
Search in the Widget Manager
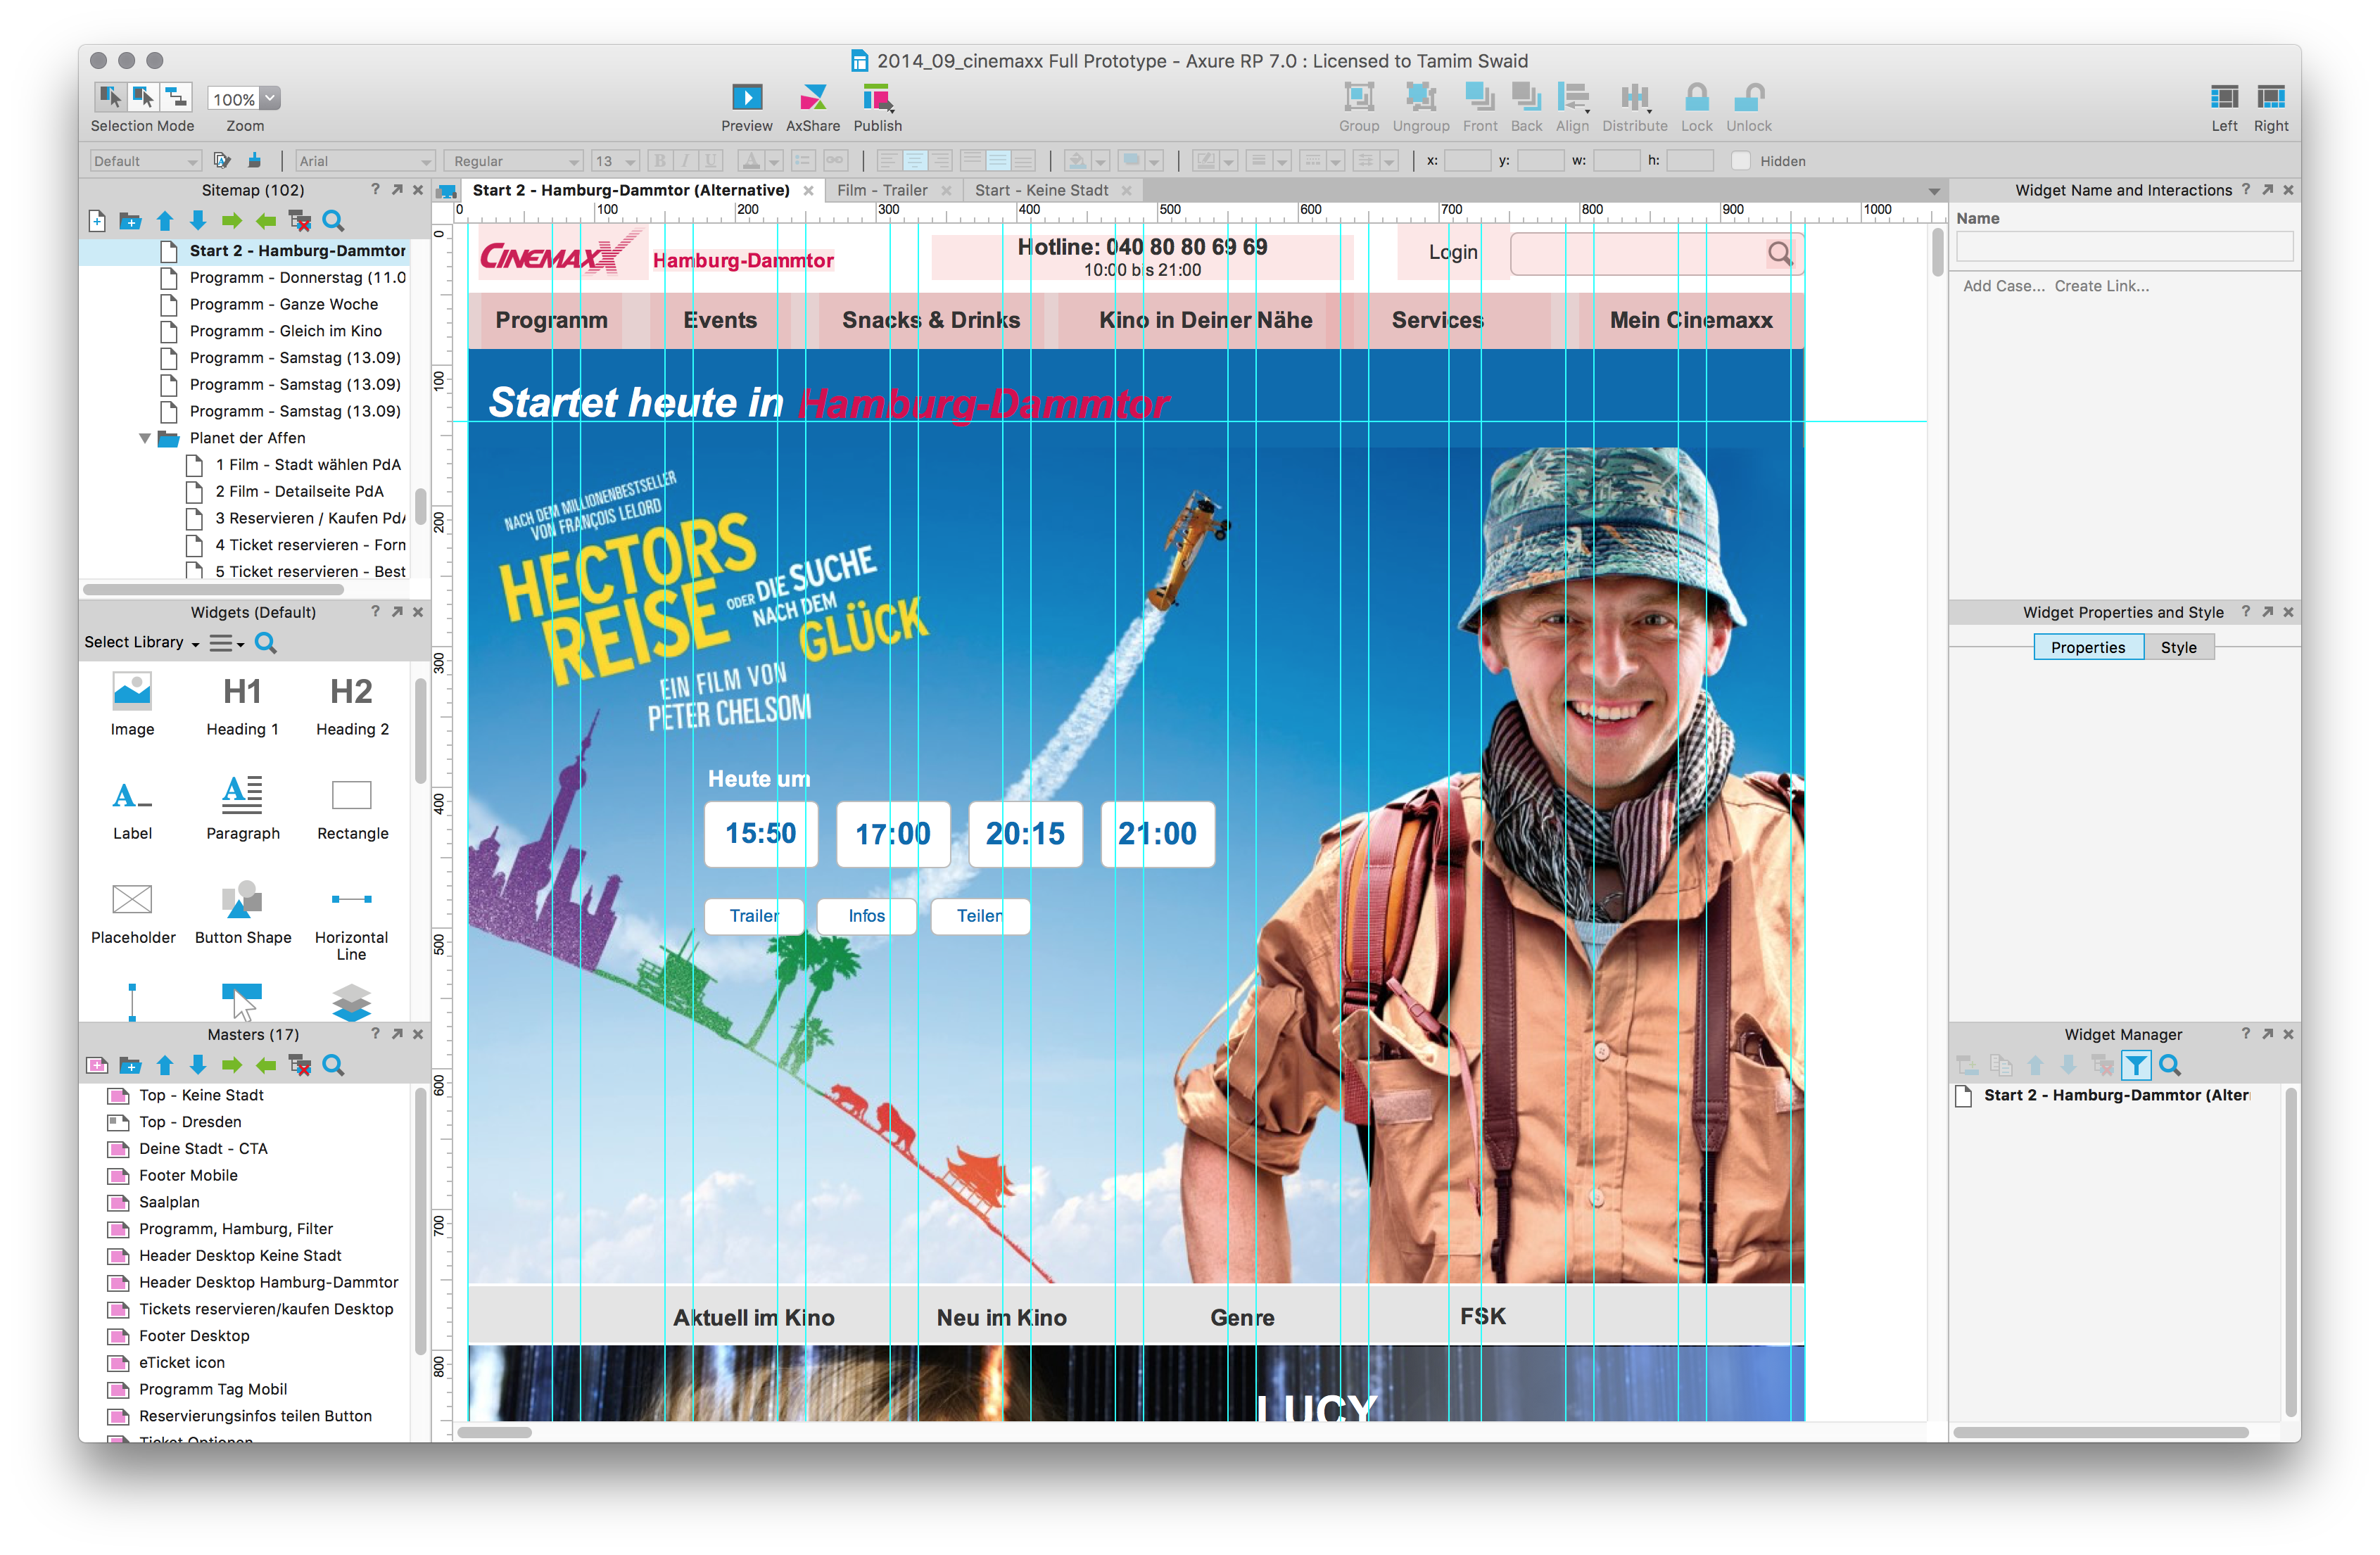point(2169,1065)
